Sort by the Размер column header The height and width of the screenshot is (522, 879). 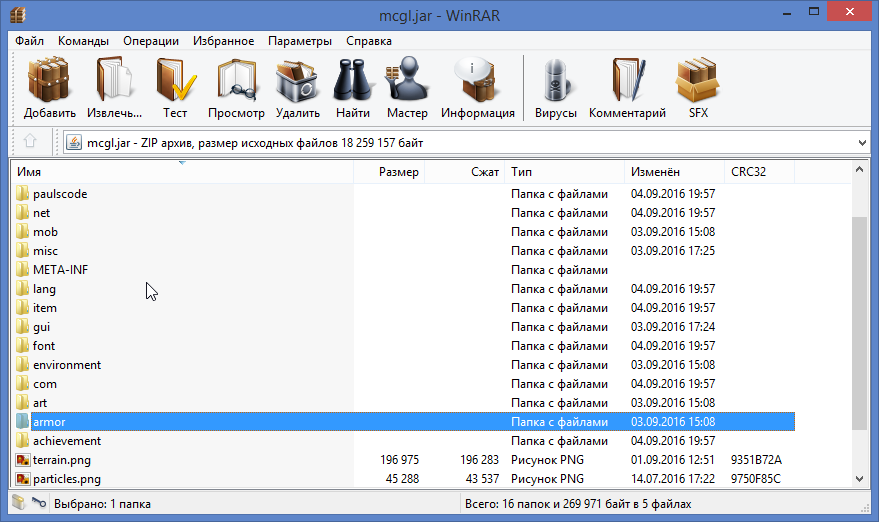click(x=389, y=172)
